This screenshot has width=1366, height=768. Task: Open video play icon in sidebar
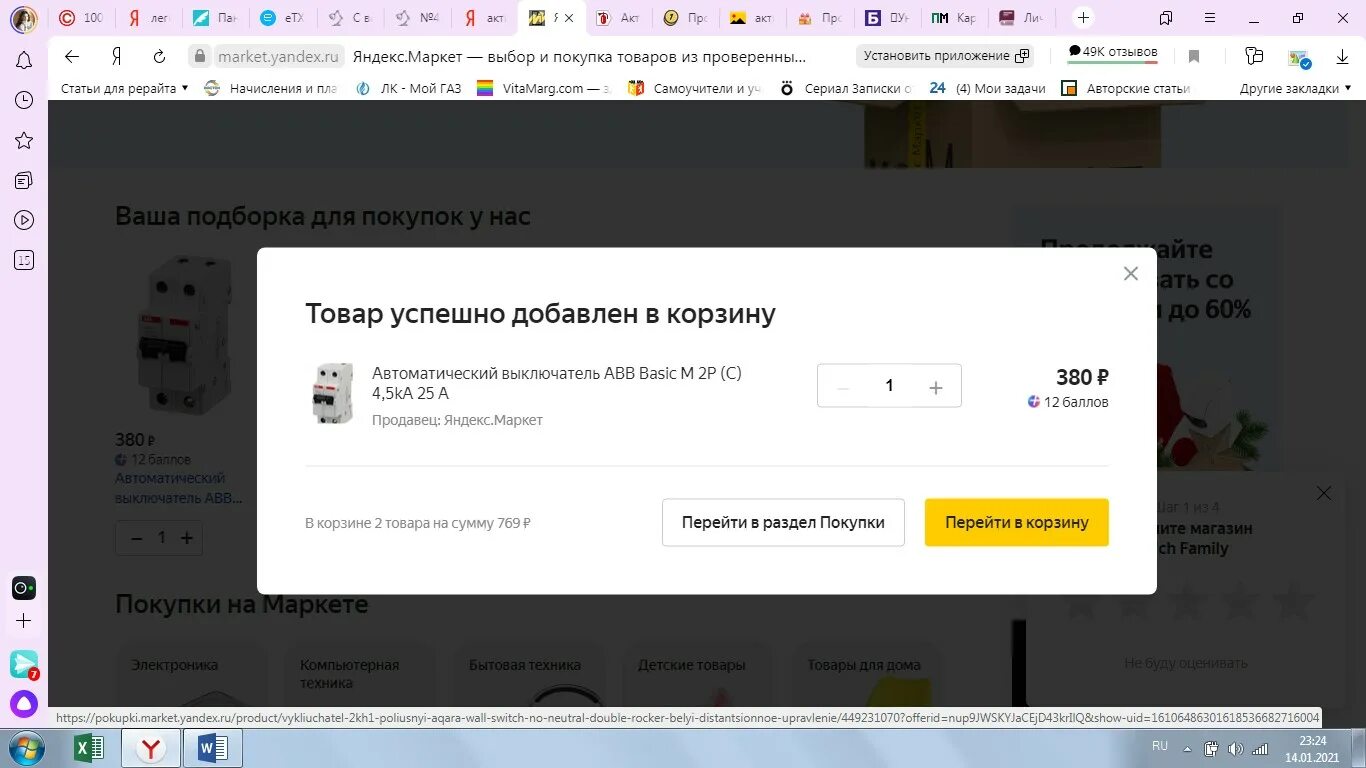coord(24,220)
